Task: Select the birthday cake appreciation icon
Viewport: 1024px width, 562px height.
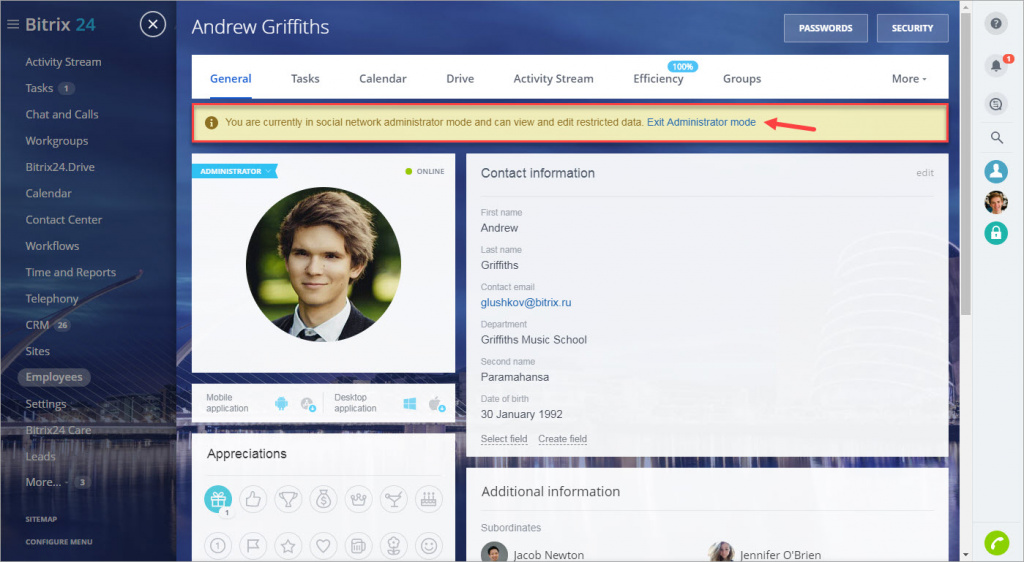Action: 428,499
